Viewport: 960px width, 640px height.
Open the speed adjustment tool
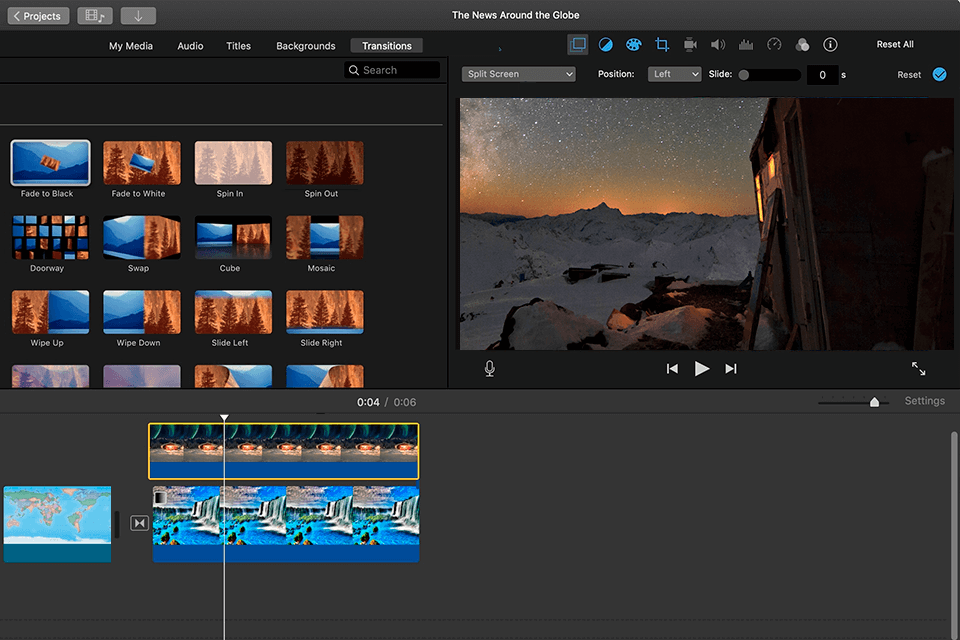pyautogui.click(x=774, y=44)
